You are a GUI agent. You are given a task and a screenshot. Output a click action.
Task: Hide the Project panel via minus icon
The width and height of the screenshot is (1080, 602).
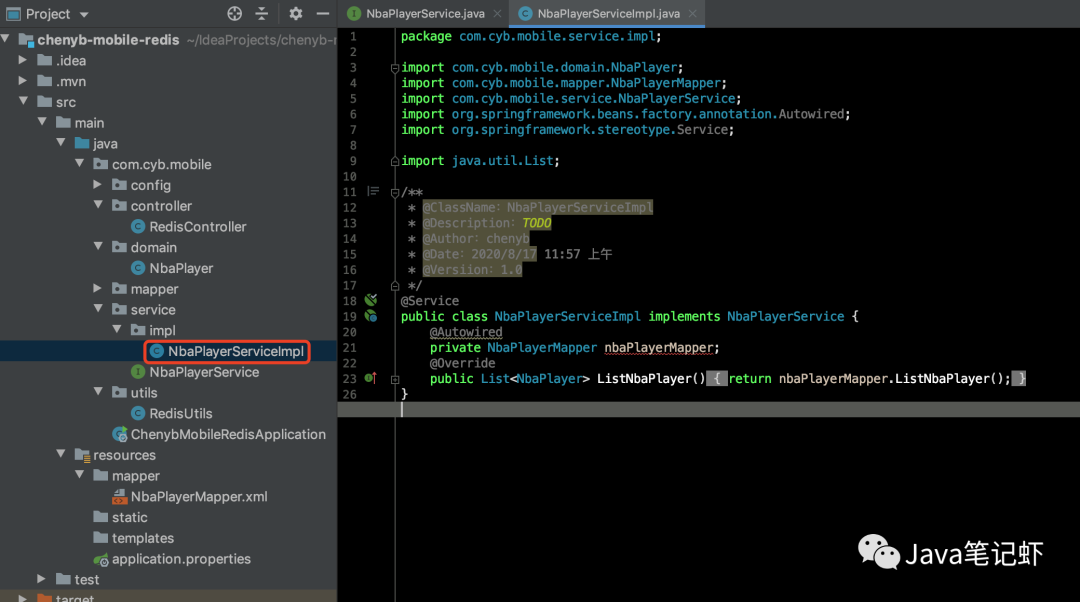click(x=323, y=14)
